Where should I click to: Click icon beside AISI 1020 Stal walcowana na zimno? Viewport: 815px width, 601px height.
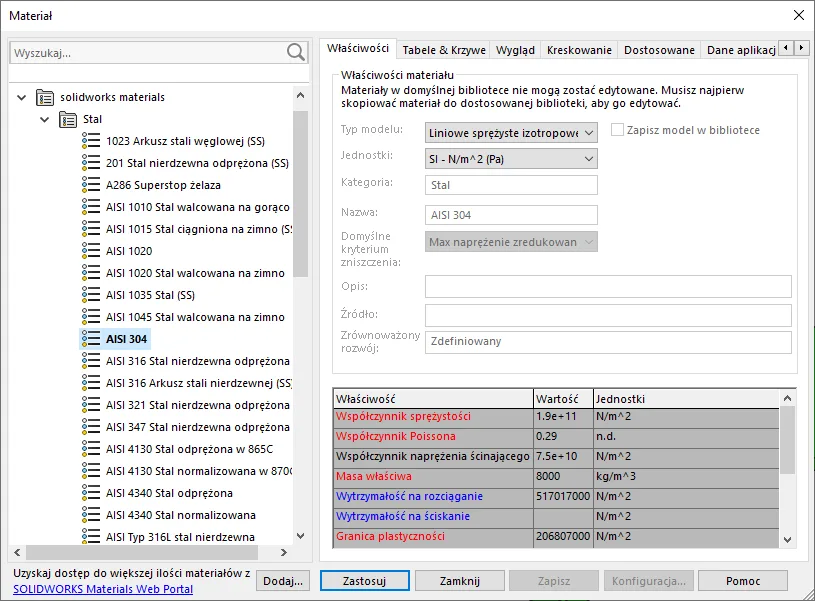coord(90,273)
